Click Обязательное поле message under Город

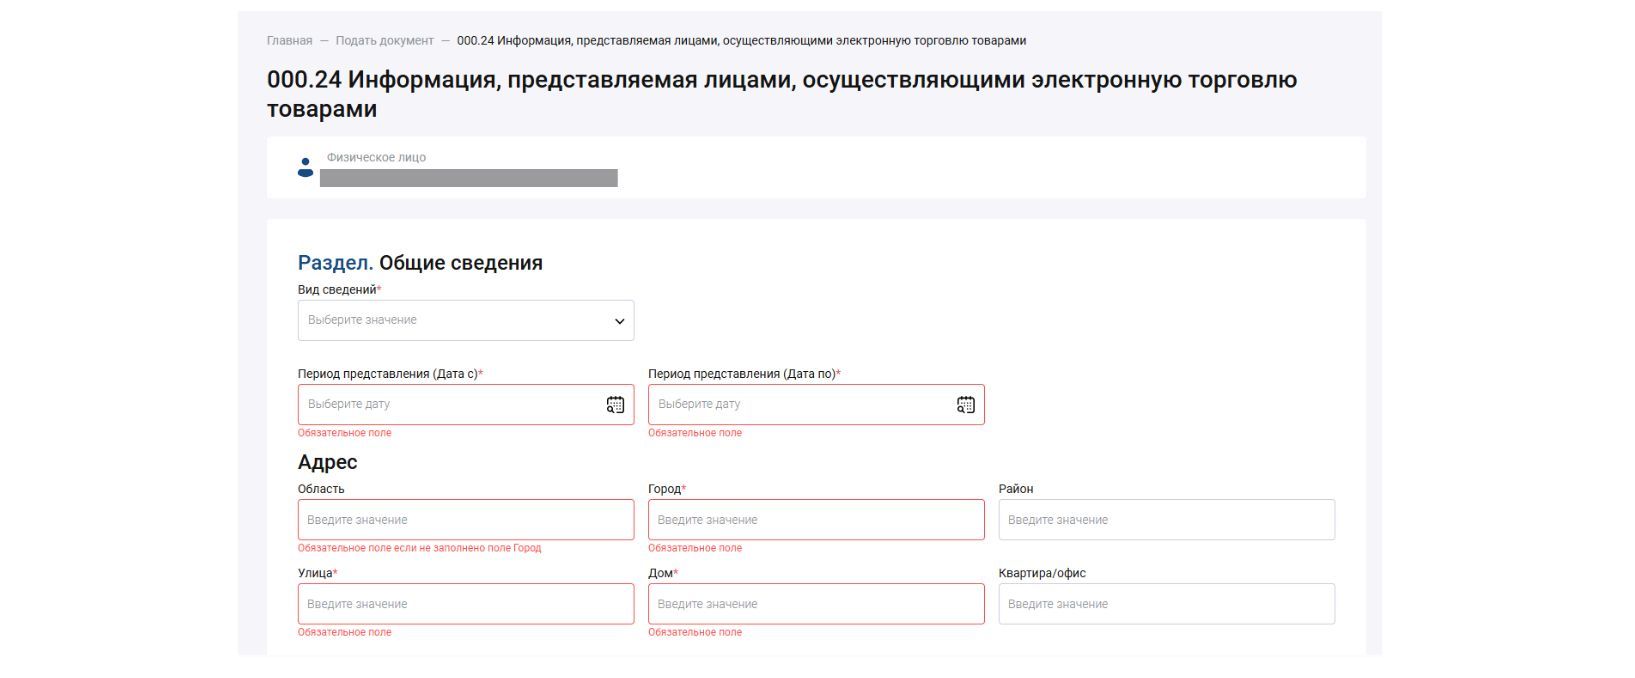[695, 548]
